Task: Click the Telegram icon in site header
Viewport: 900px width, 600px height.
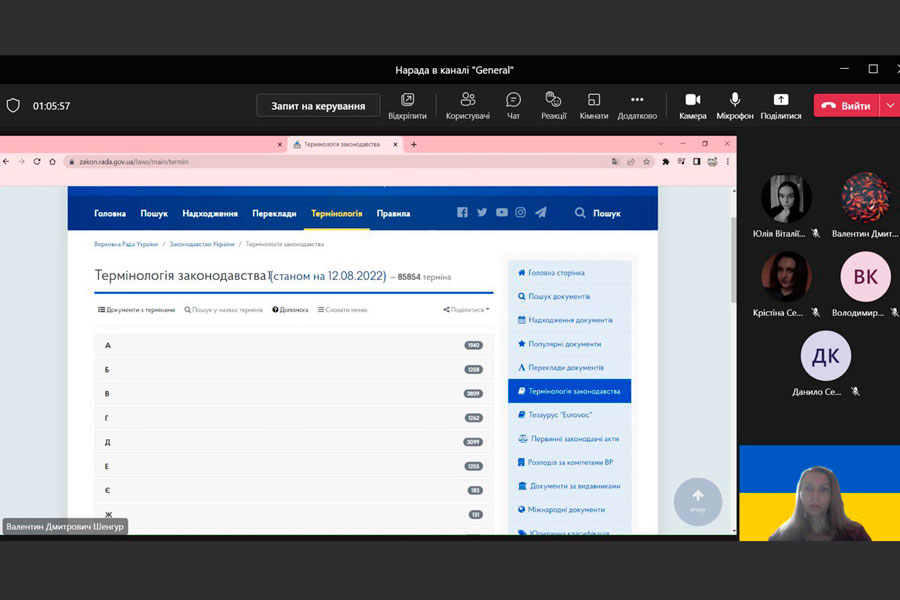Action: click(x=541, y=213)
